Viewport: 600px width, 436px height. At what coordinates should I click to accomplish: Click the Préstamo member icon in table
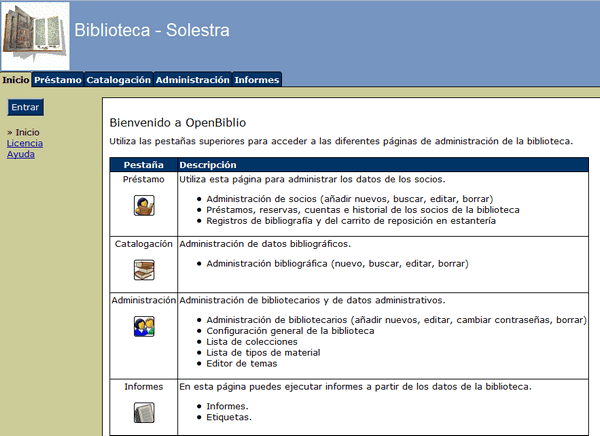pos(144,206)
